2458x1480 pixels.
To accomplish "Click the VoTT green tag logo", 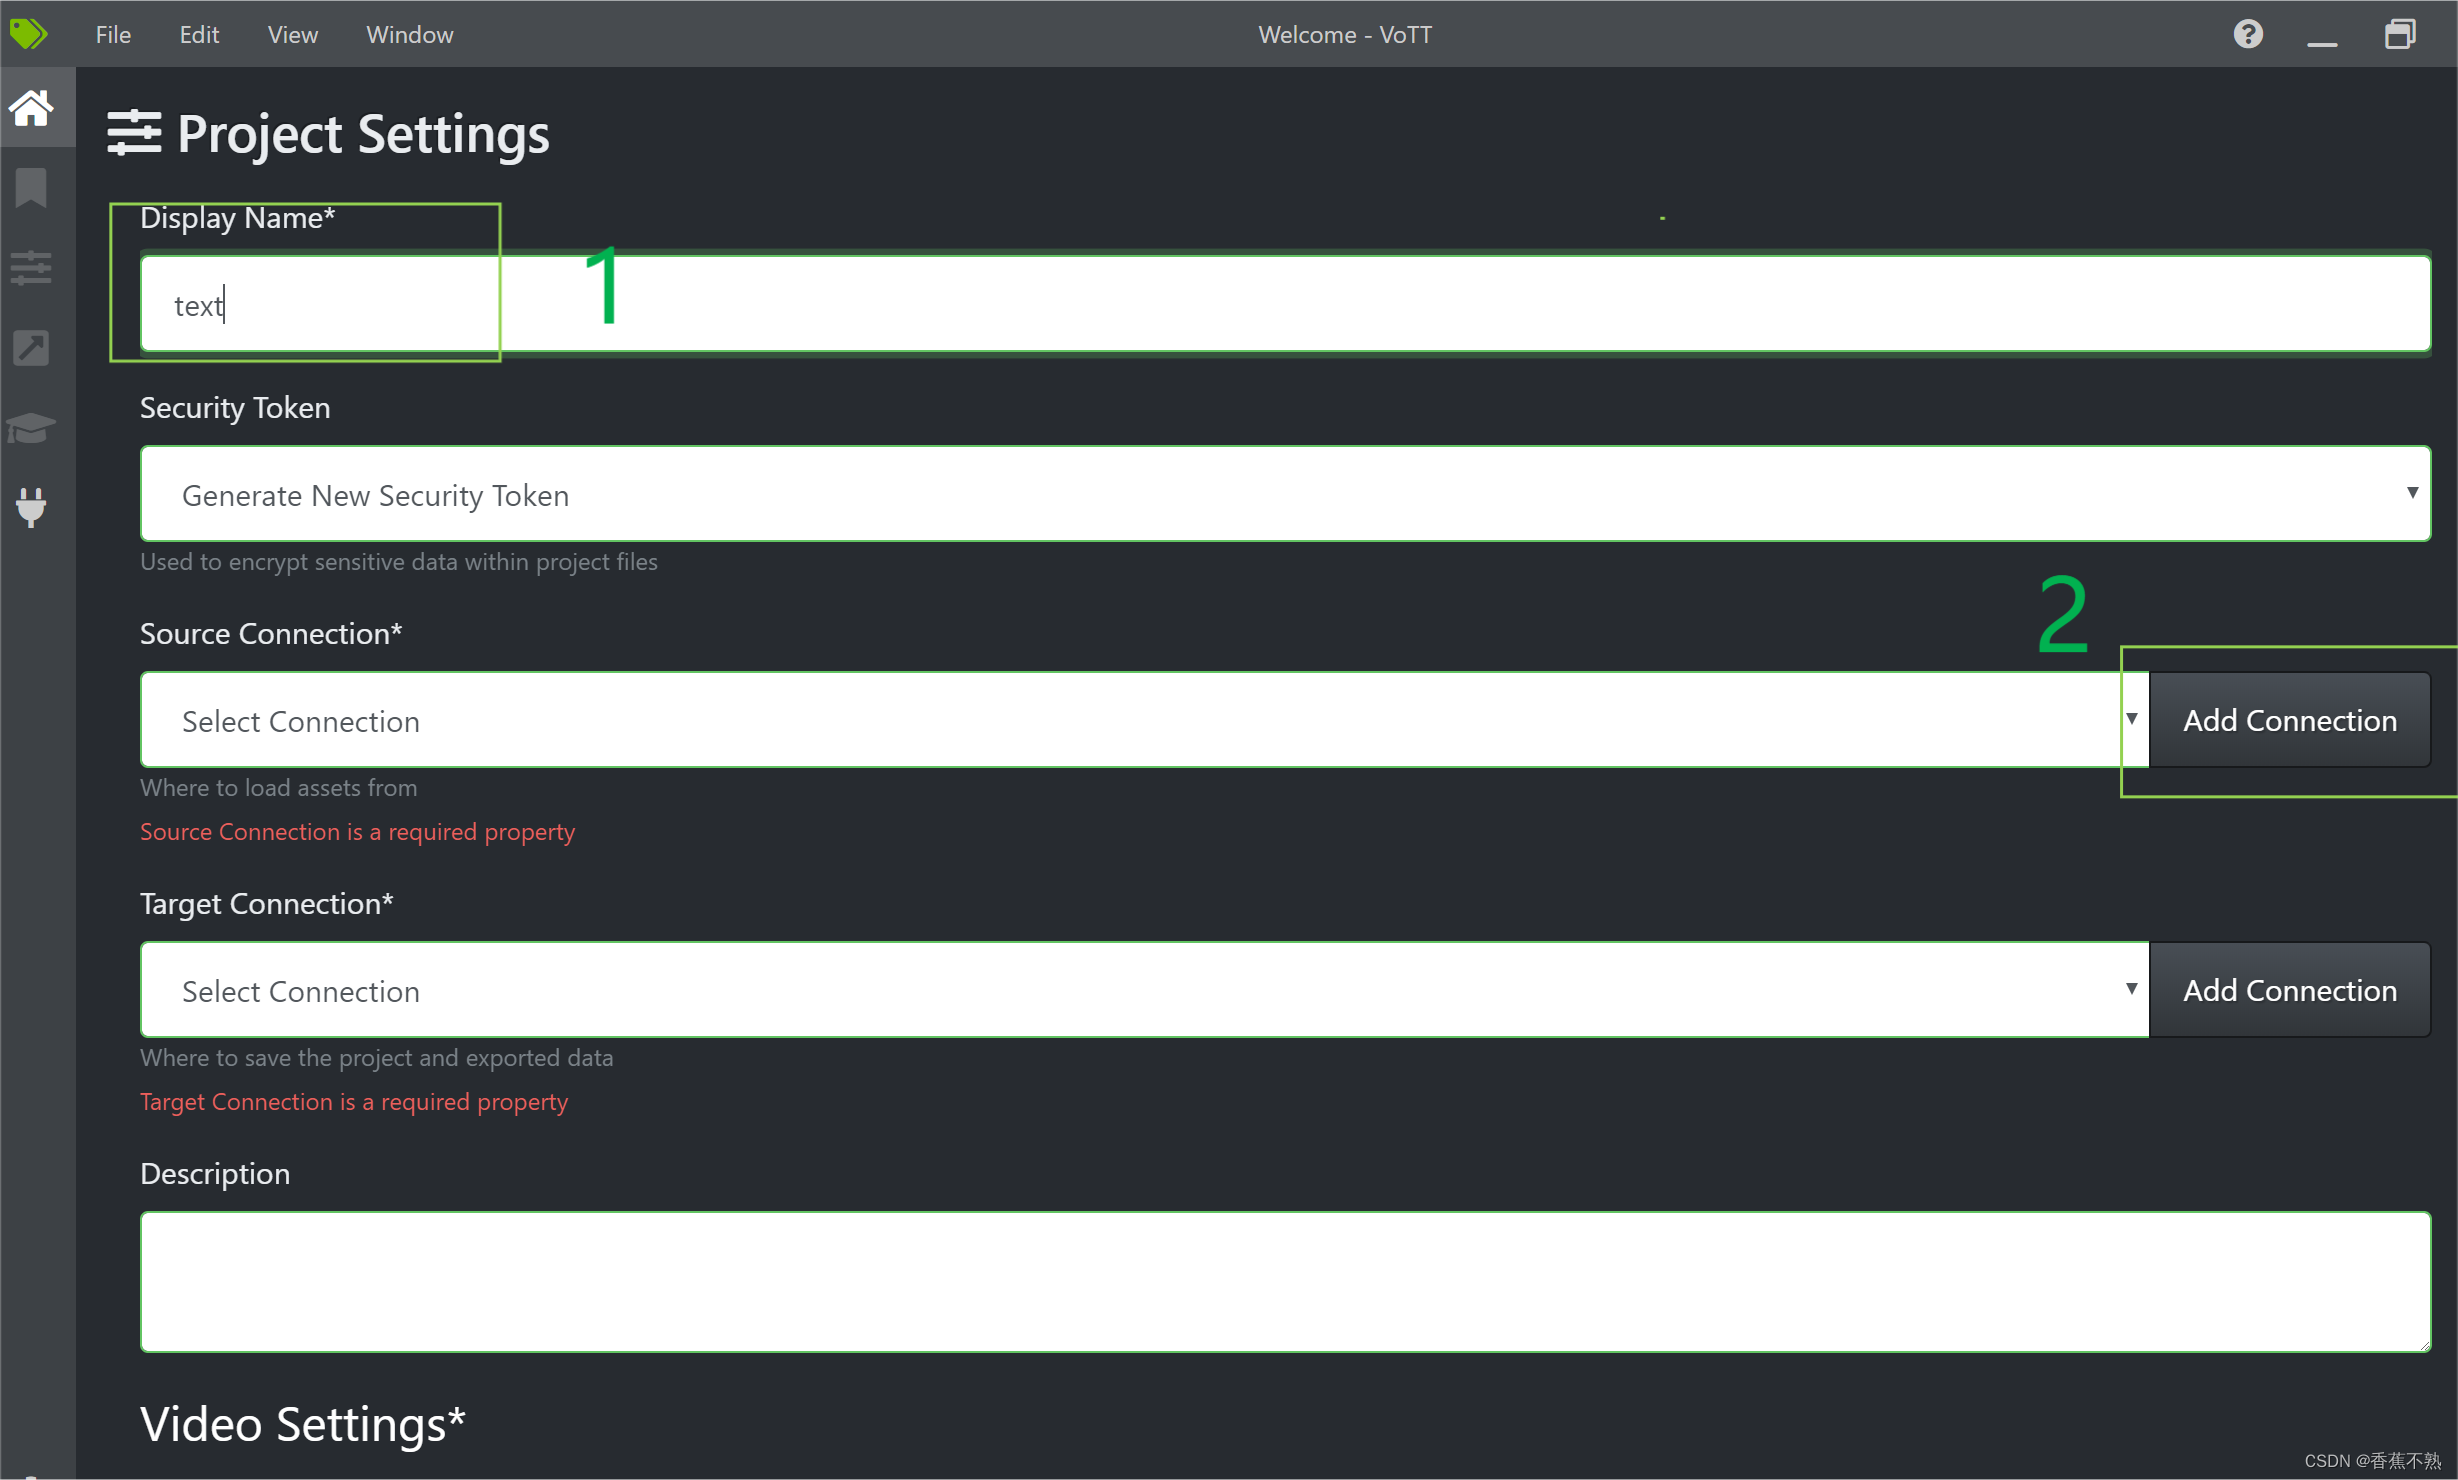I will [28, 34].
